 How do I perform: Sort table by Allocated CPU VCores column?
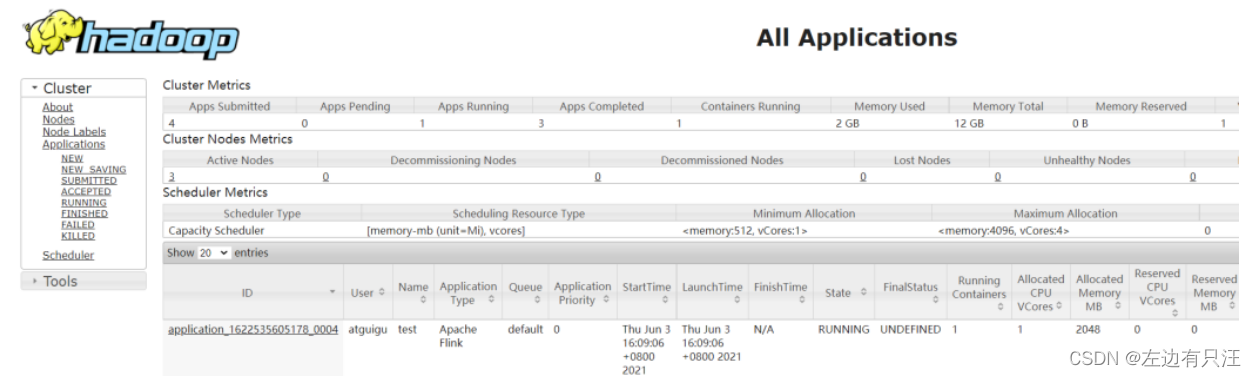[1041, 293]
